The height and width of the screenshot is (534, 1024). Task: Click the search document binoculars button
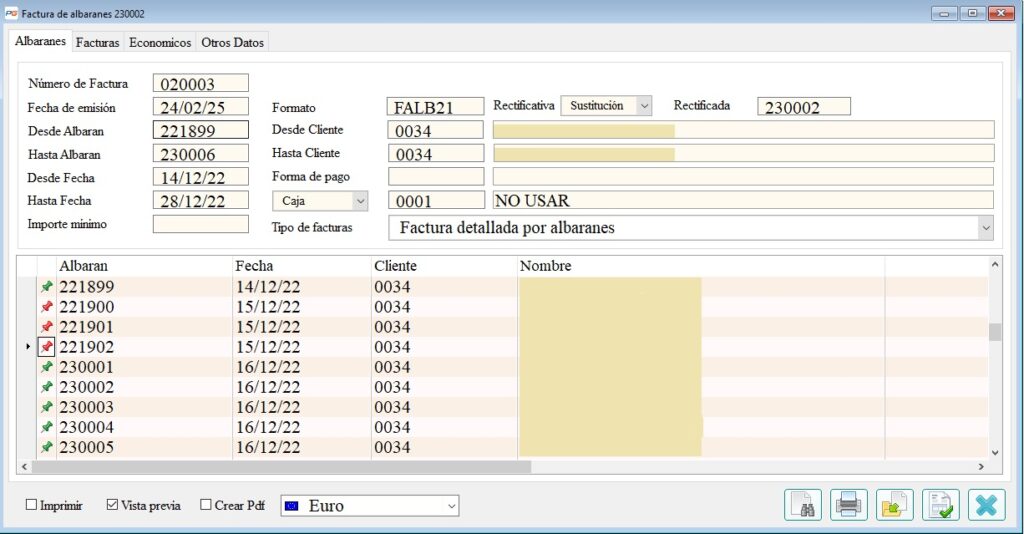click(x=803, y=505)
